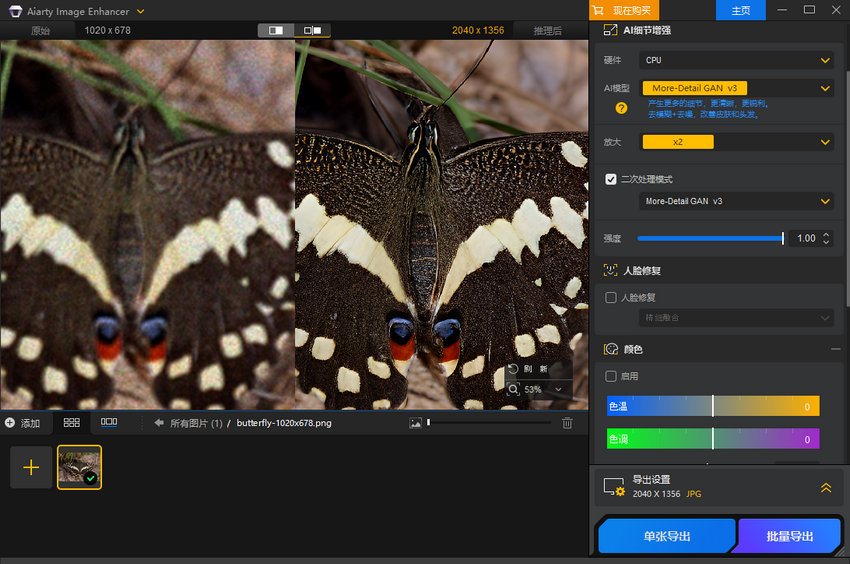The image size is (850, 564).
Task: Uncheck the 二次处理模式 checkbox
Action: (611, 179)
